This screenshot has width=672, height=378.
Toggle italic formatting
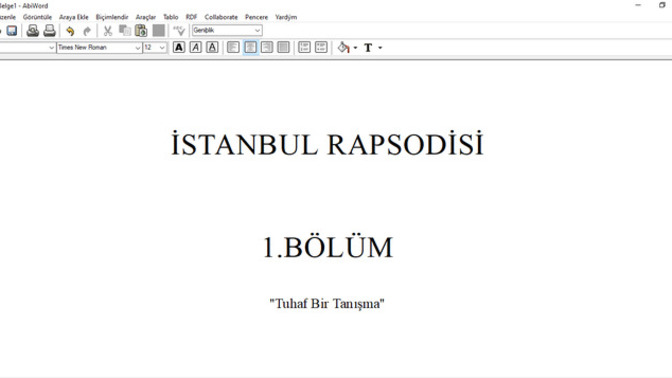(195, 47)
